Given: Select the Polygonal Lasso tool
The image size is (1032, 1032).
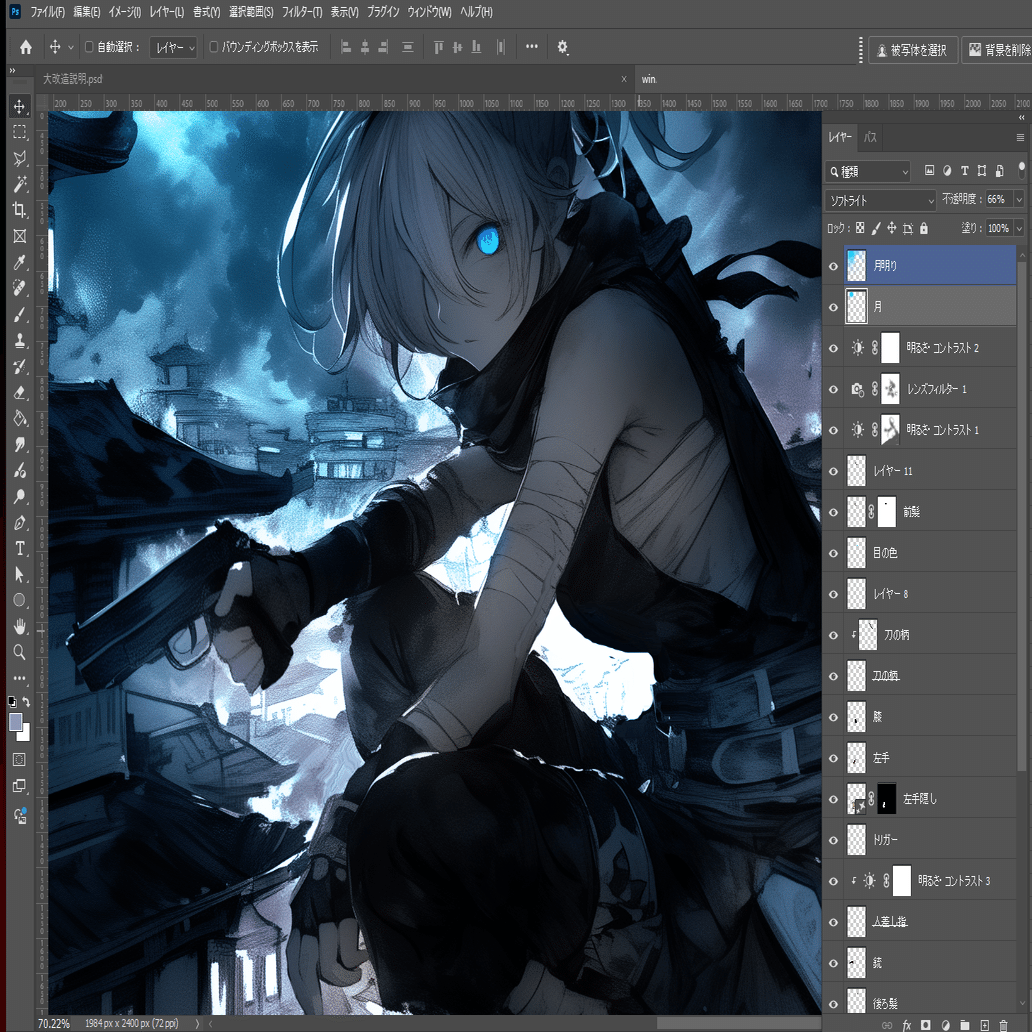Looking at the screenshot, I should [x=20, y=159].
